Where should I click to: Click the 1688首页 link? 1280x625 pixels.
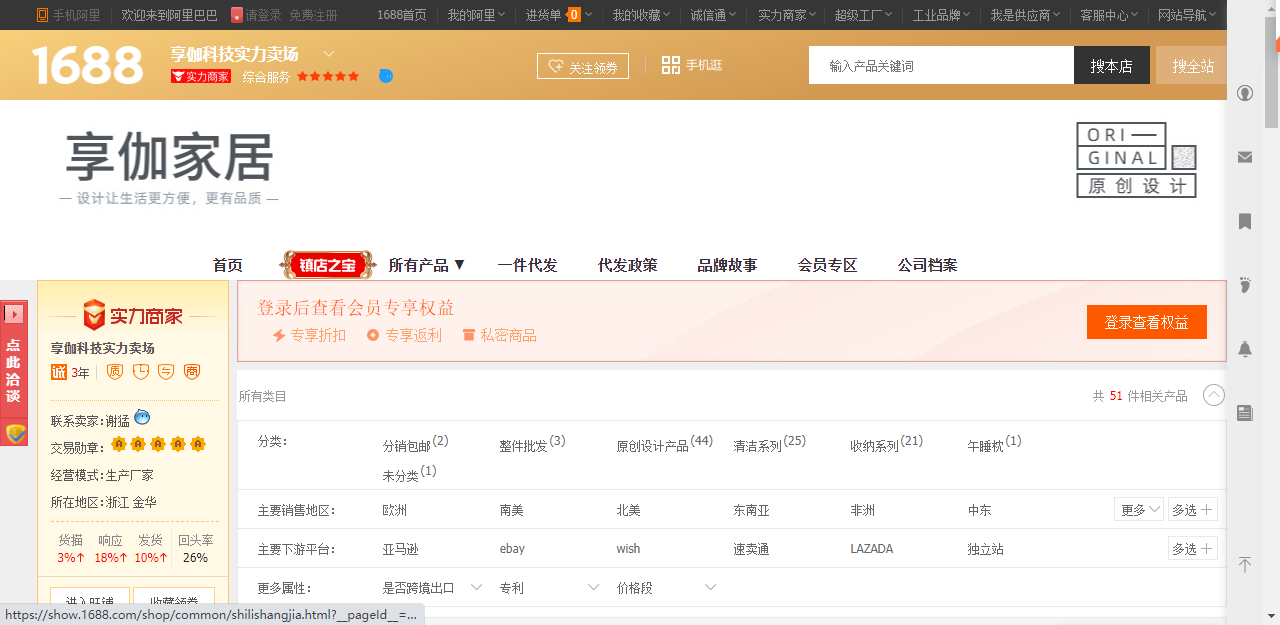401,15
